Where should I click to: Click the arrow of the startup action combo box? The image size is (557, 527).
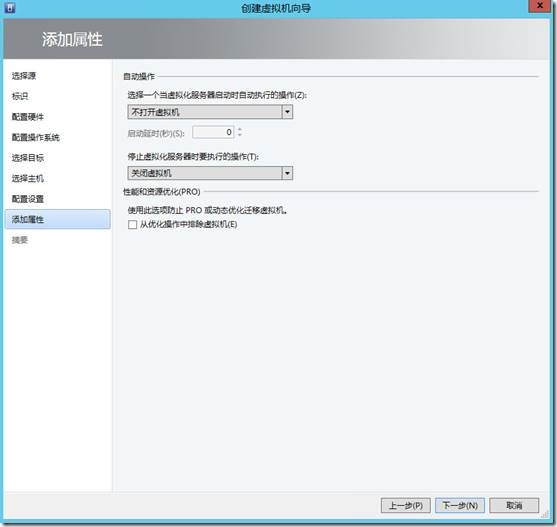point(287,112)
